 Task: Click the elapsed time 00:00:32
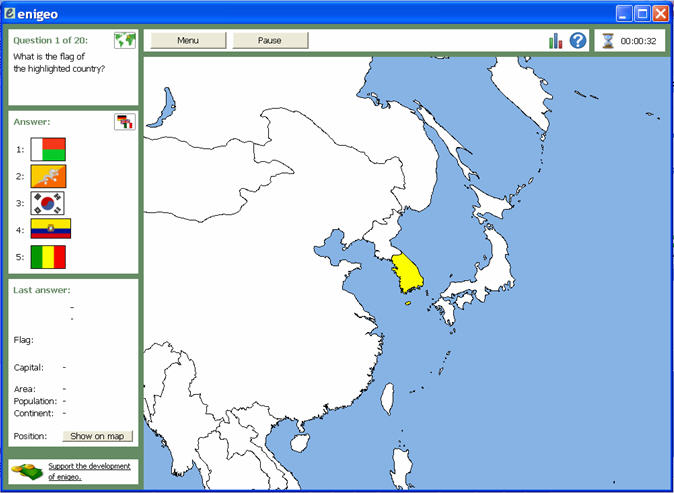pos(638,41)
